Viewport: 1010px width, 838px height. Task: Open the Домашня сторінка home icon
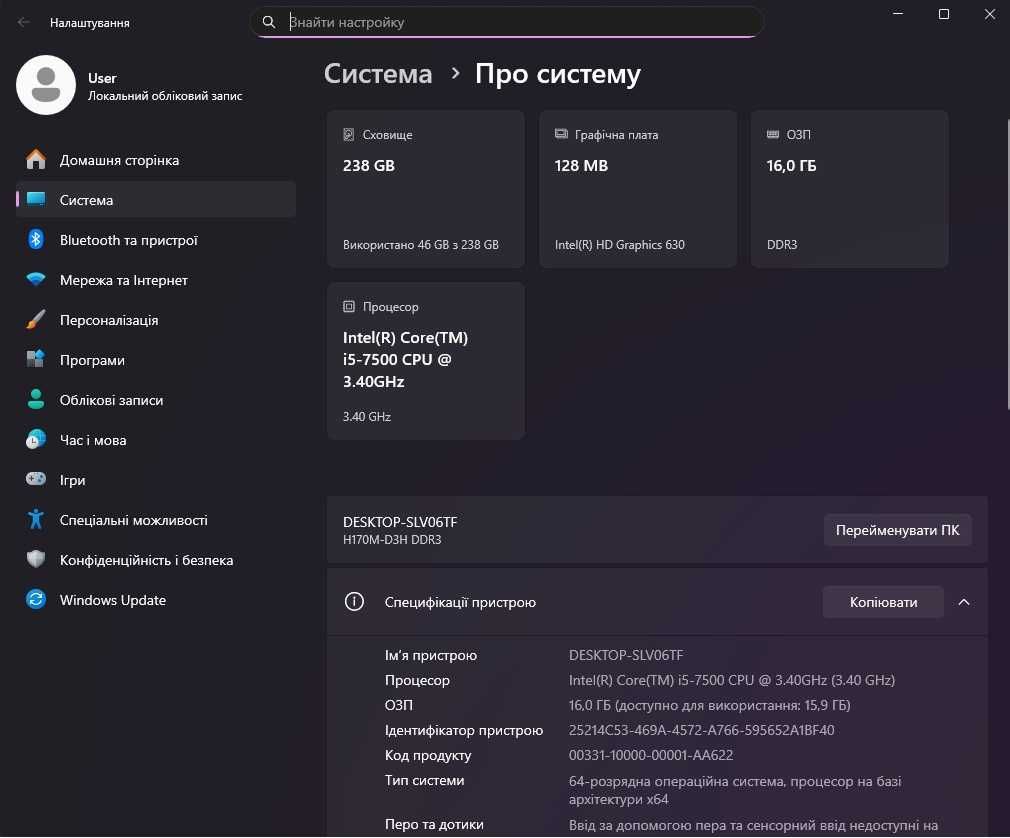(36, 160)
